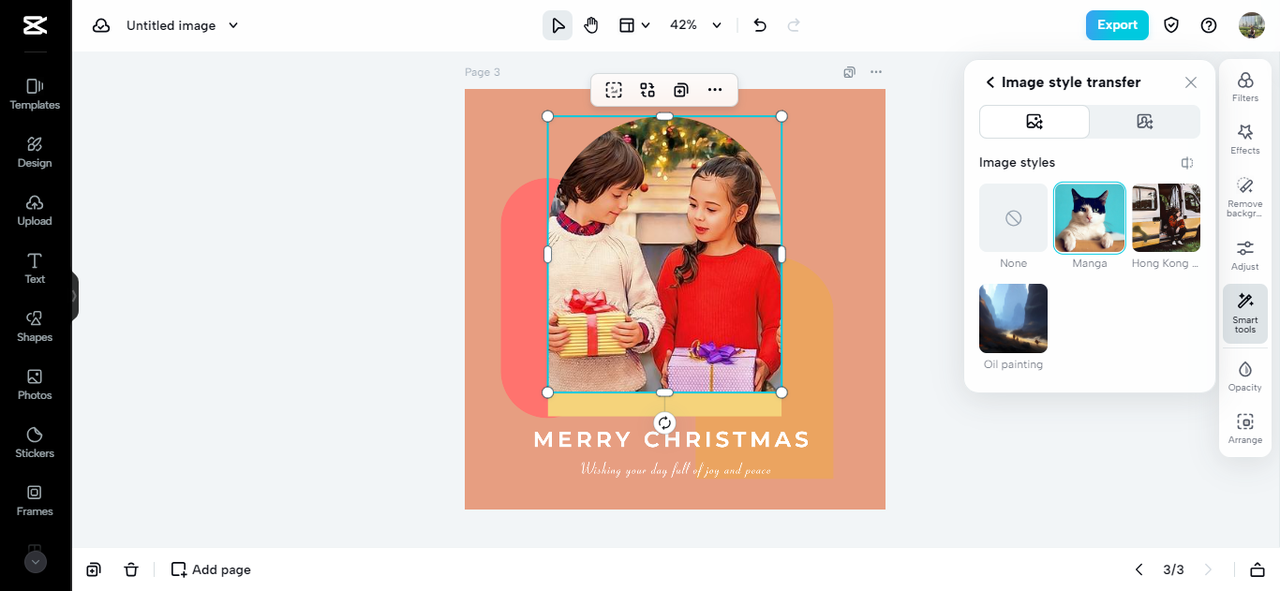The height and width of the screenshot is (591, 1280).
Task: Open the Opacity control
Action: tap(1245, 376)
